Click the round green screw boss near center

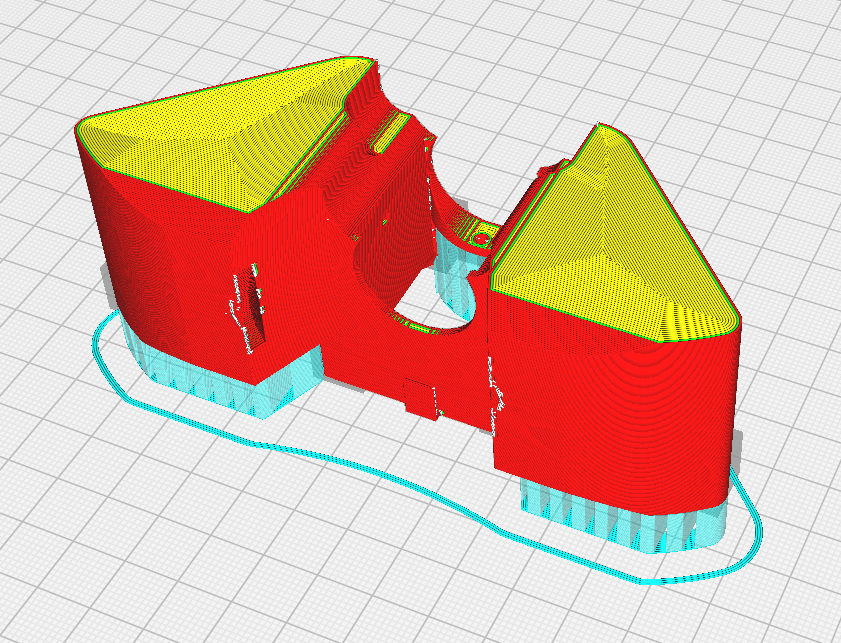[x=482, y=238]
